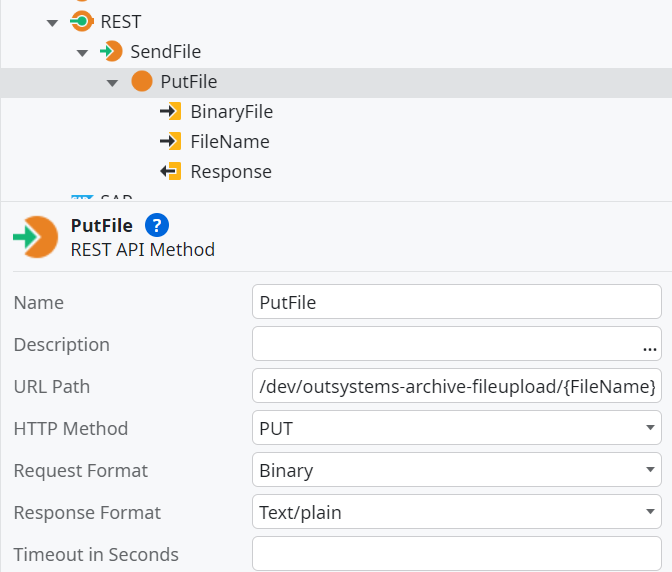The width and height of the screenshot is (672, 572).
Task: Click the Response output parameter icon
Action: pyautogui.click(x=170, y=171)
